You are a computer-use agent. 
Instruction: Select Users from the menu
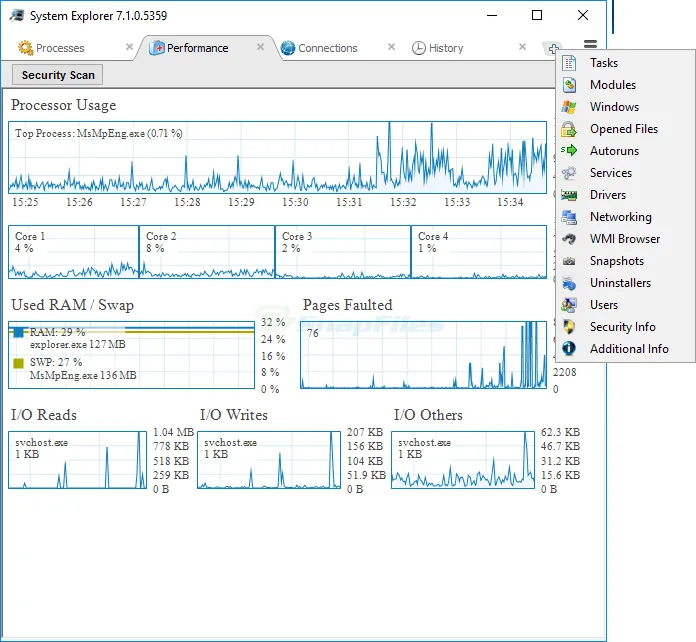point(625,305)
